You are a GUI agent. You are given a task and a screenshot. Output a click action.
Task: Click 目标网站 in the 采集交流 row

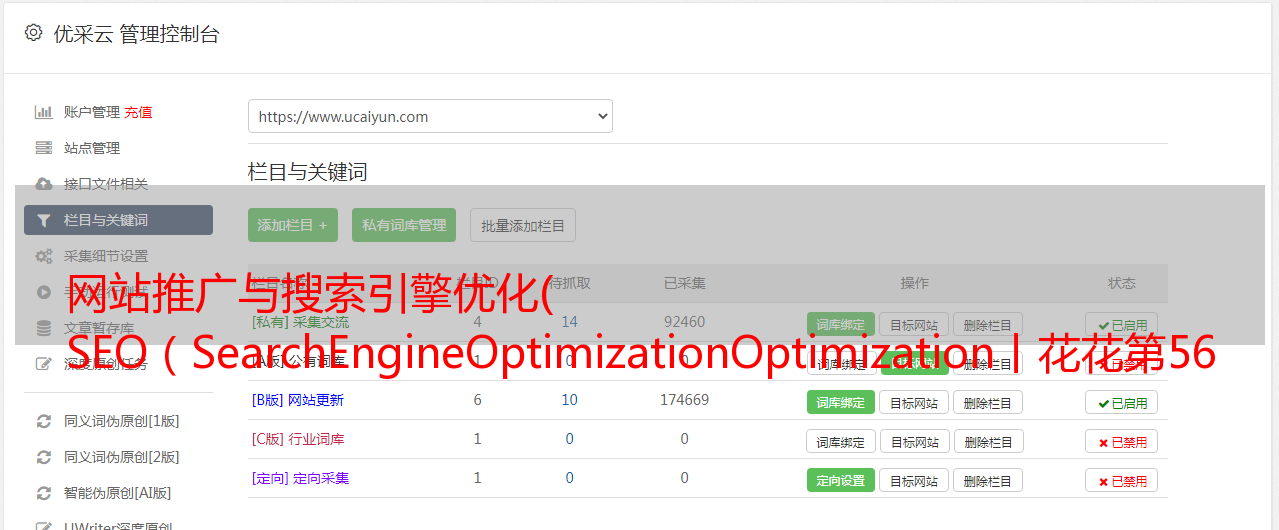point(914,324)
